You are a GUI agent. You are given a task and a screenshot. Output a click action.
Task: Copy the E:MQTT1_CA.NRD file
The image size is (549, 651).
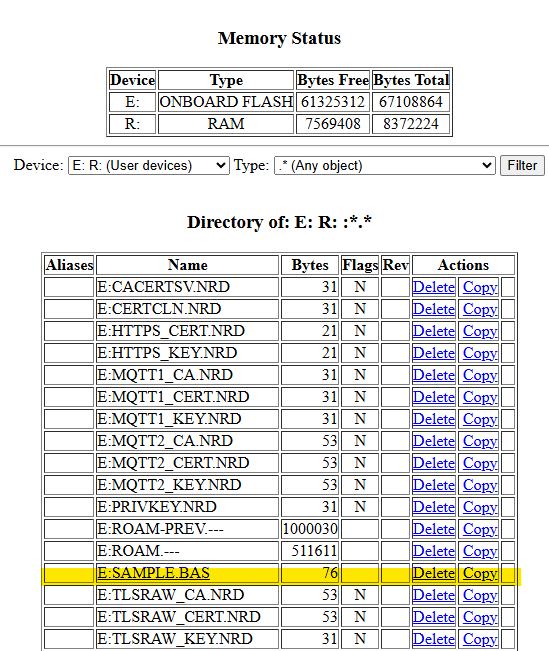(480, 375)
